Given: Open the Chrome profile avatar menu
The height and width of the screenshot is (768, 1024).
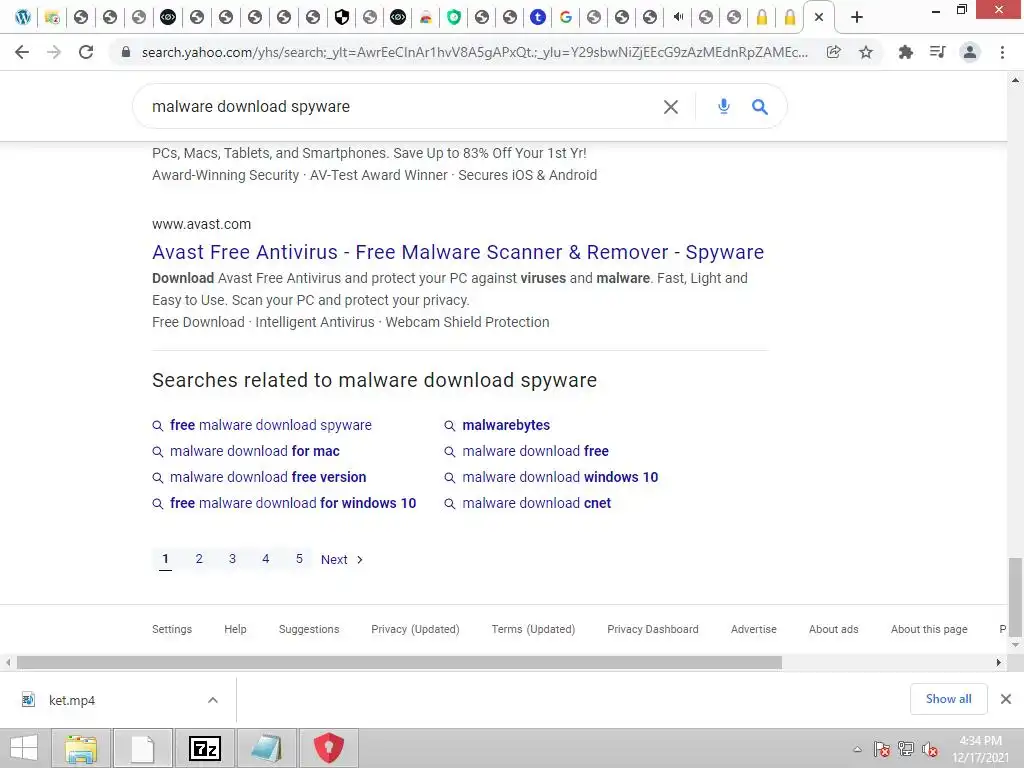Looking at the screenshot, I should 970,52.
